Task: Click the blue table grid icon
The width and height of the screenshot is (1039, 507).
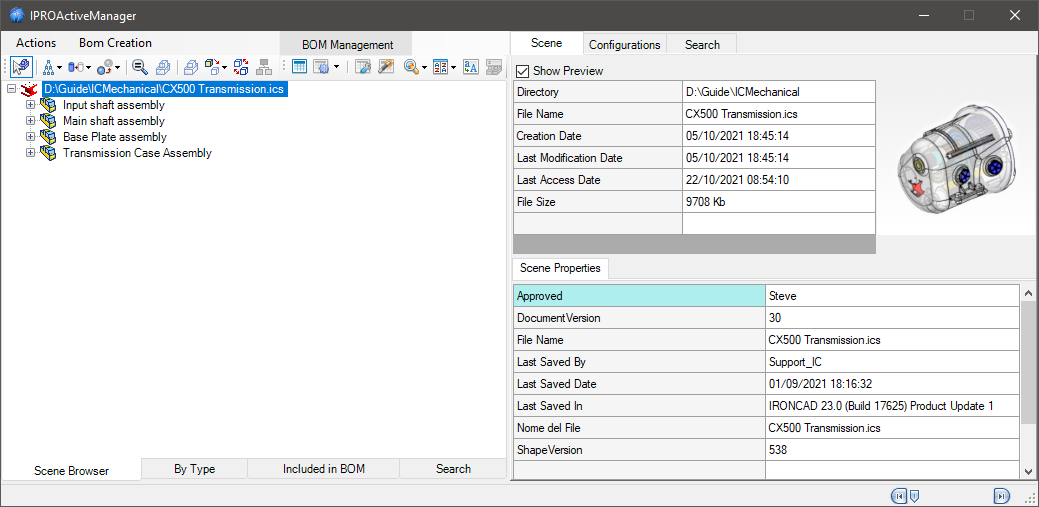Action: [299, 66]
